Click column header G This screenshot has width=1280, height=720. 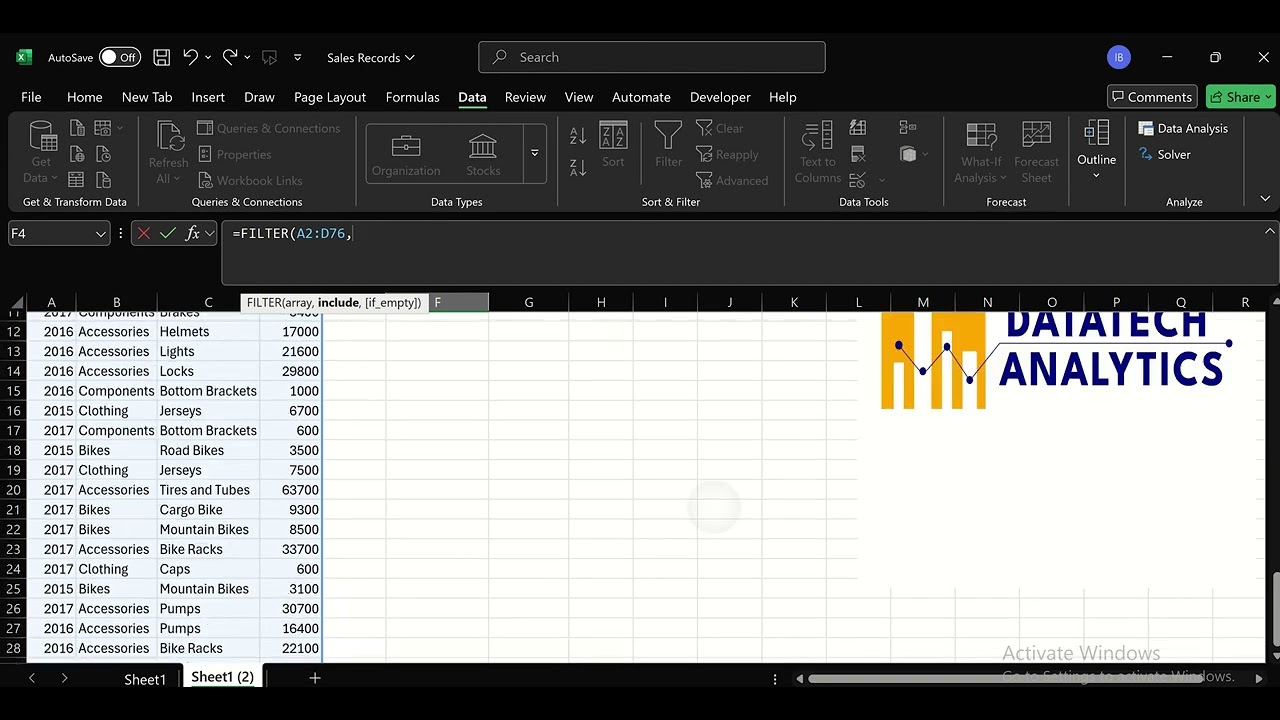[x=528, y=302]
